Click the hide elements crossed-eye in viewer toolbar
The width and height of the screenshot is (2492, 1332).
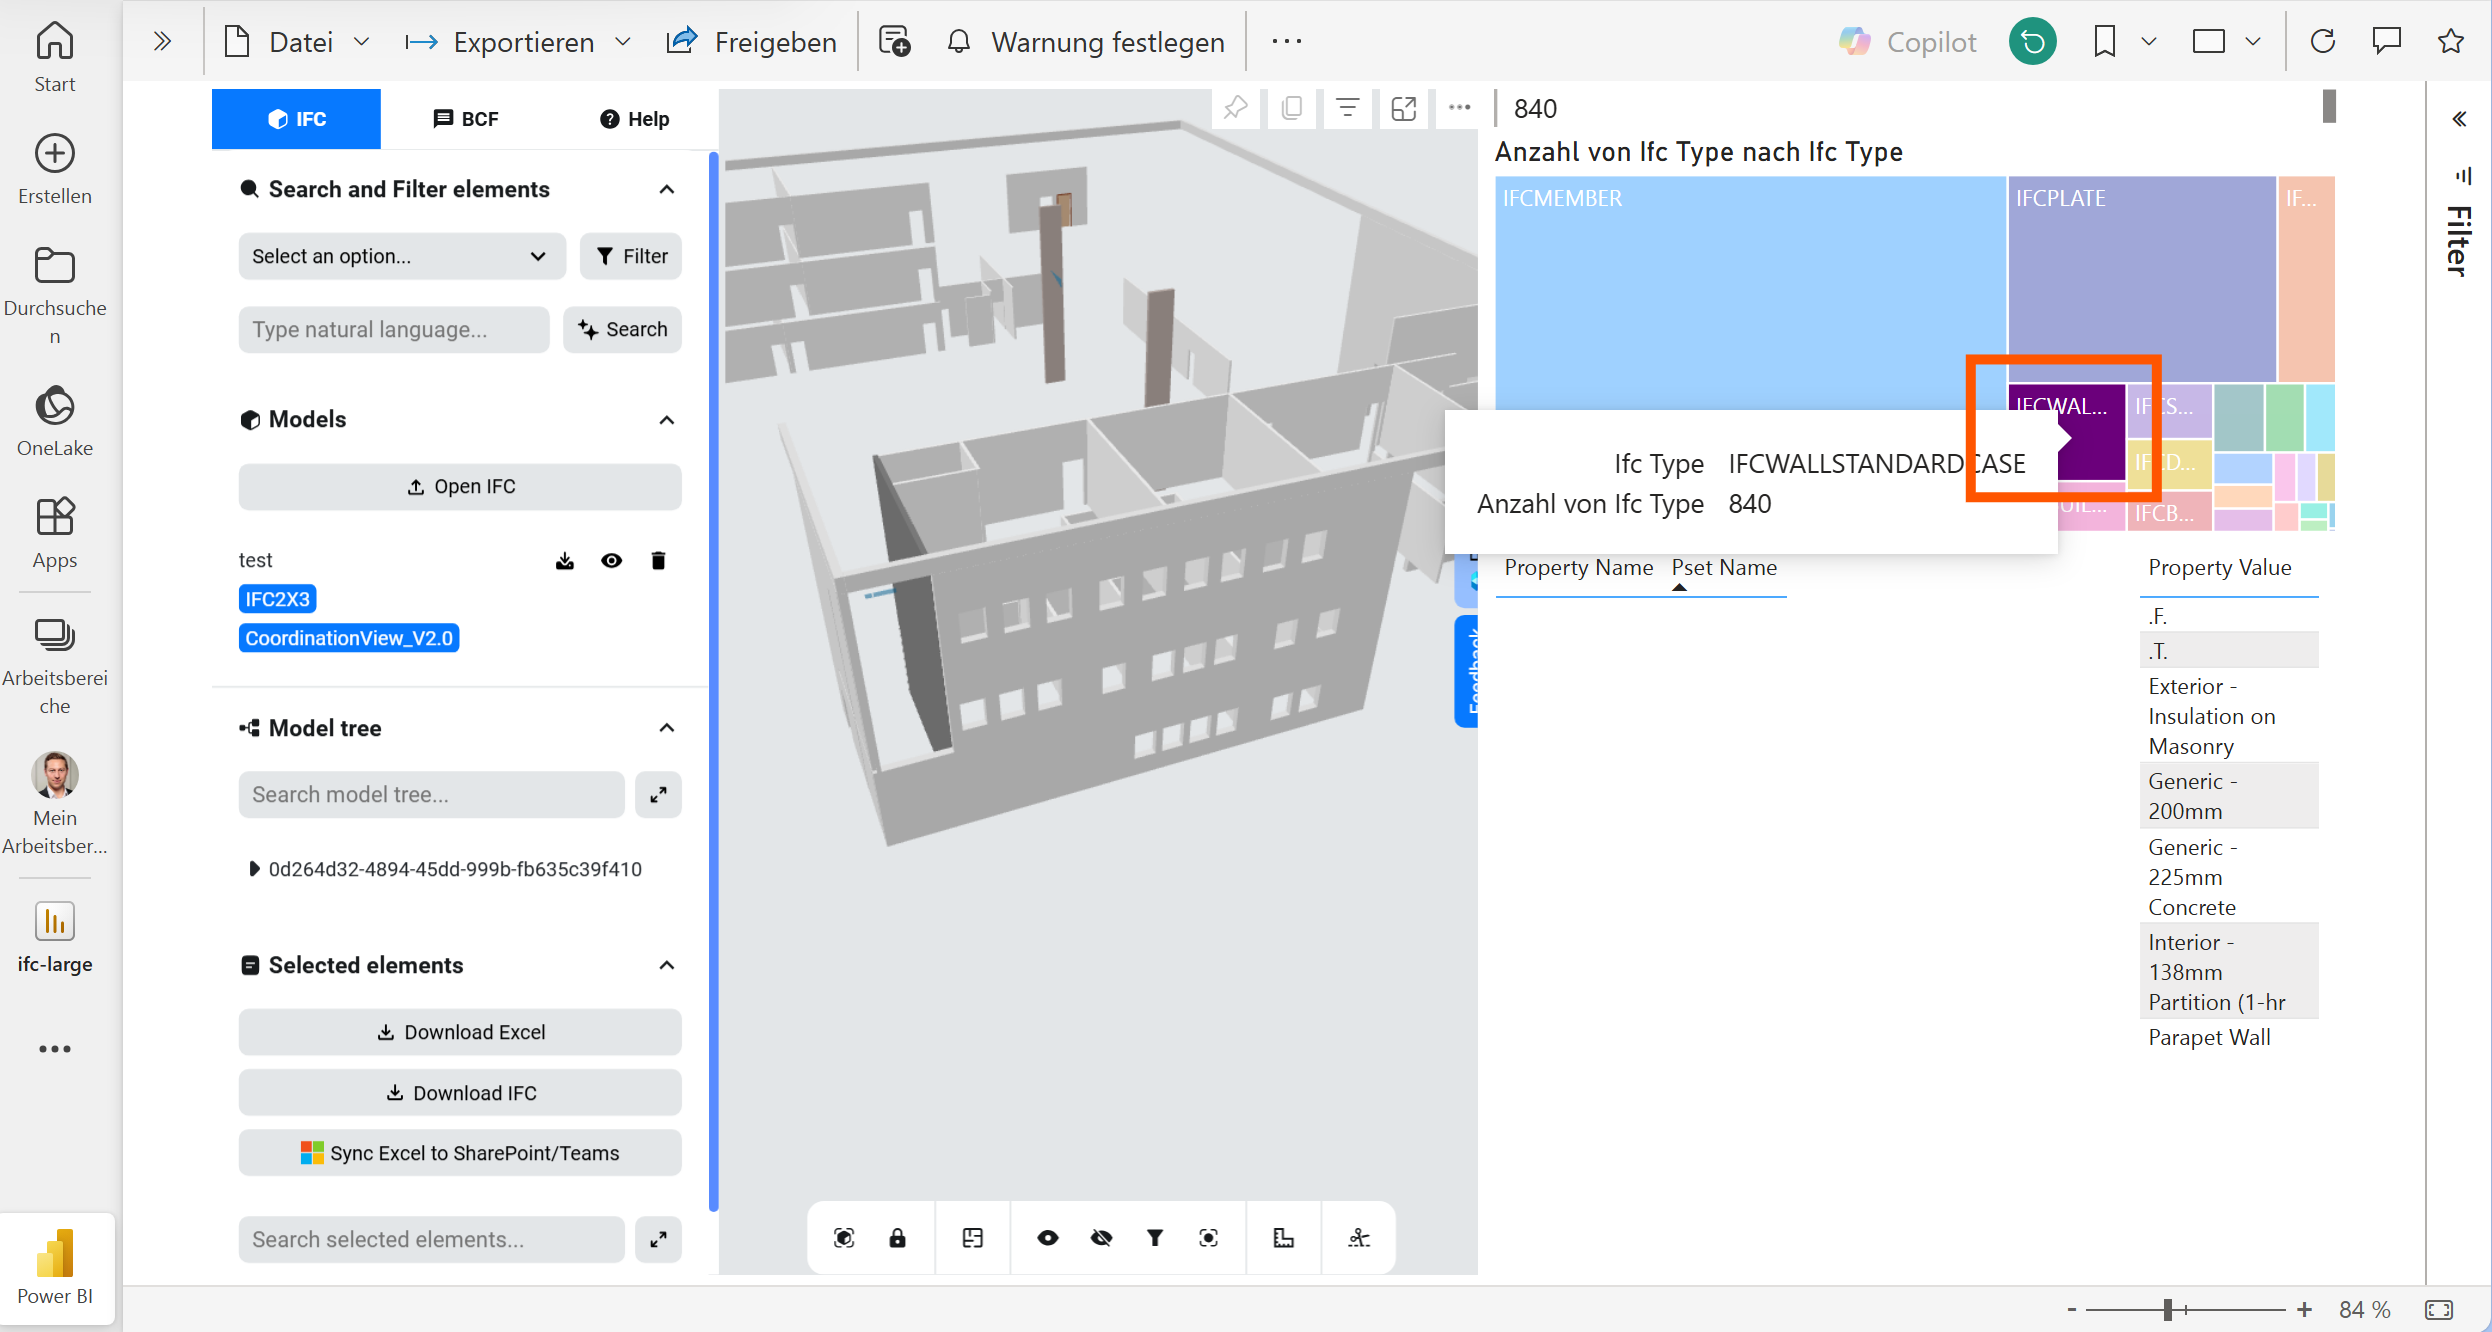(x=1102, y=1238)
